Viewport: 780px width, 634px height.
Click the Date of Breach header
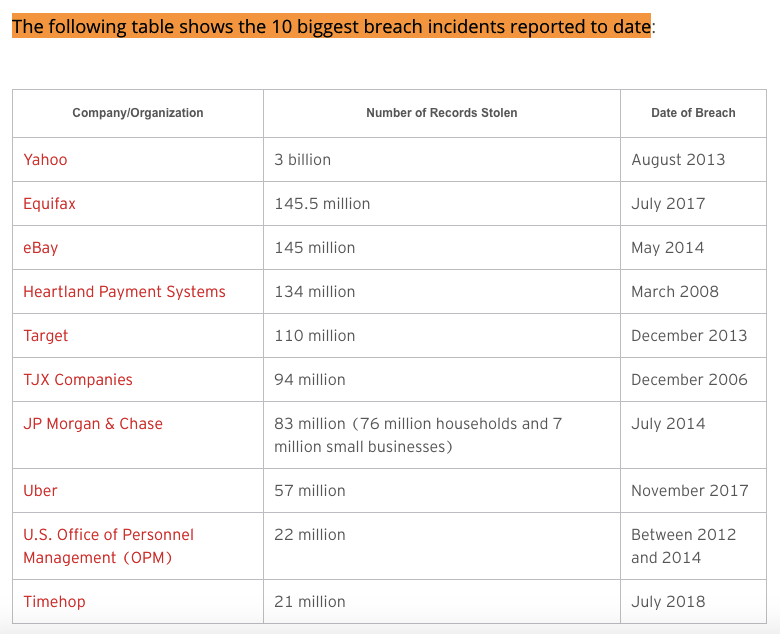click(x=693, y=113)
